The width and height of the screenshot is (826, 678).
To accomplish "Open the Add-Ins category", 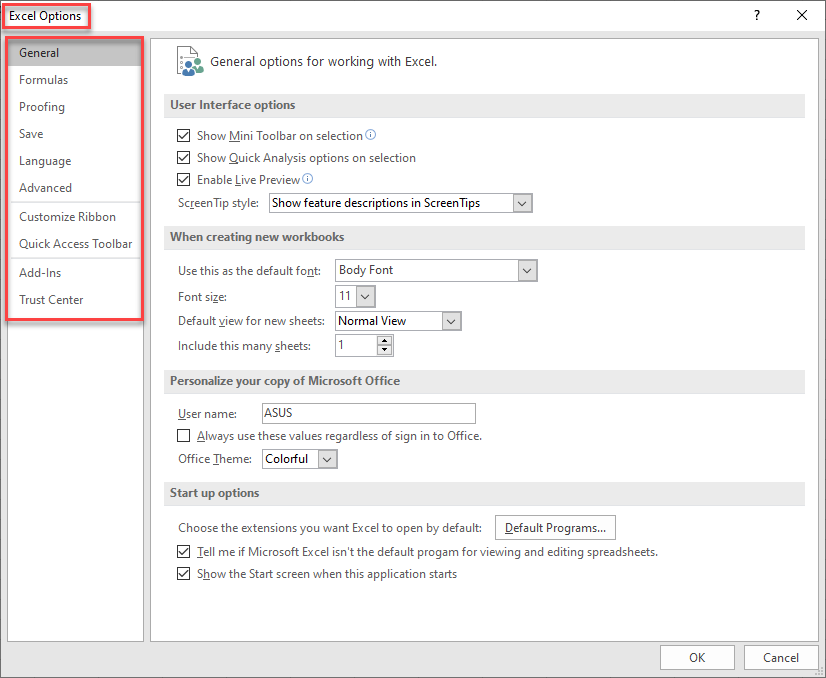I will point(75,272).
